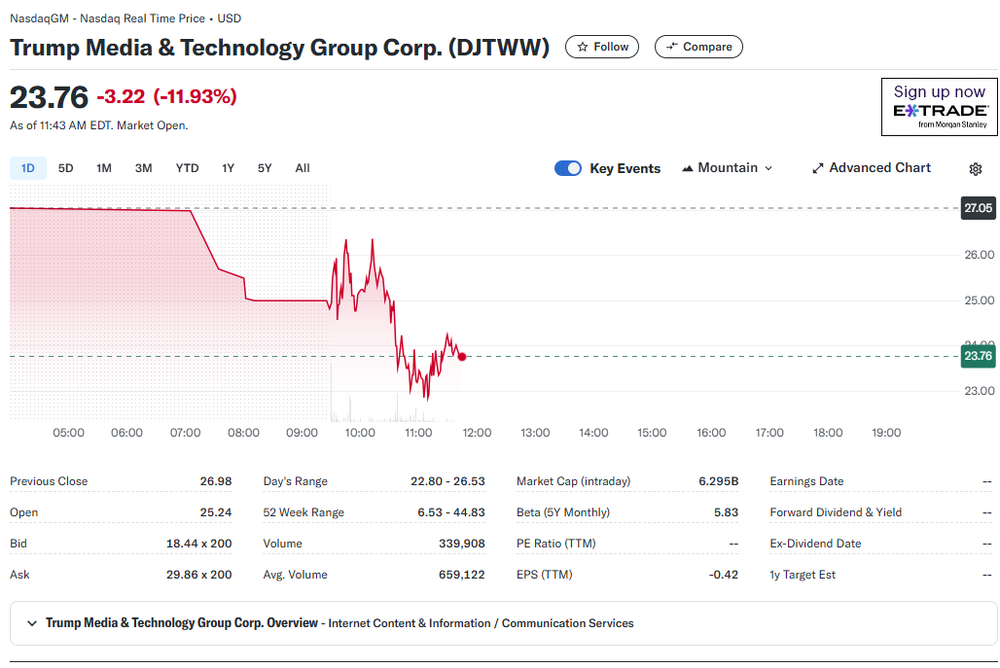Switch to the 5D time range
The height and width of the screenshot is (668, 1000).
point(66,168)
